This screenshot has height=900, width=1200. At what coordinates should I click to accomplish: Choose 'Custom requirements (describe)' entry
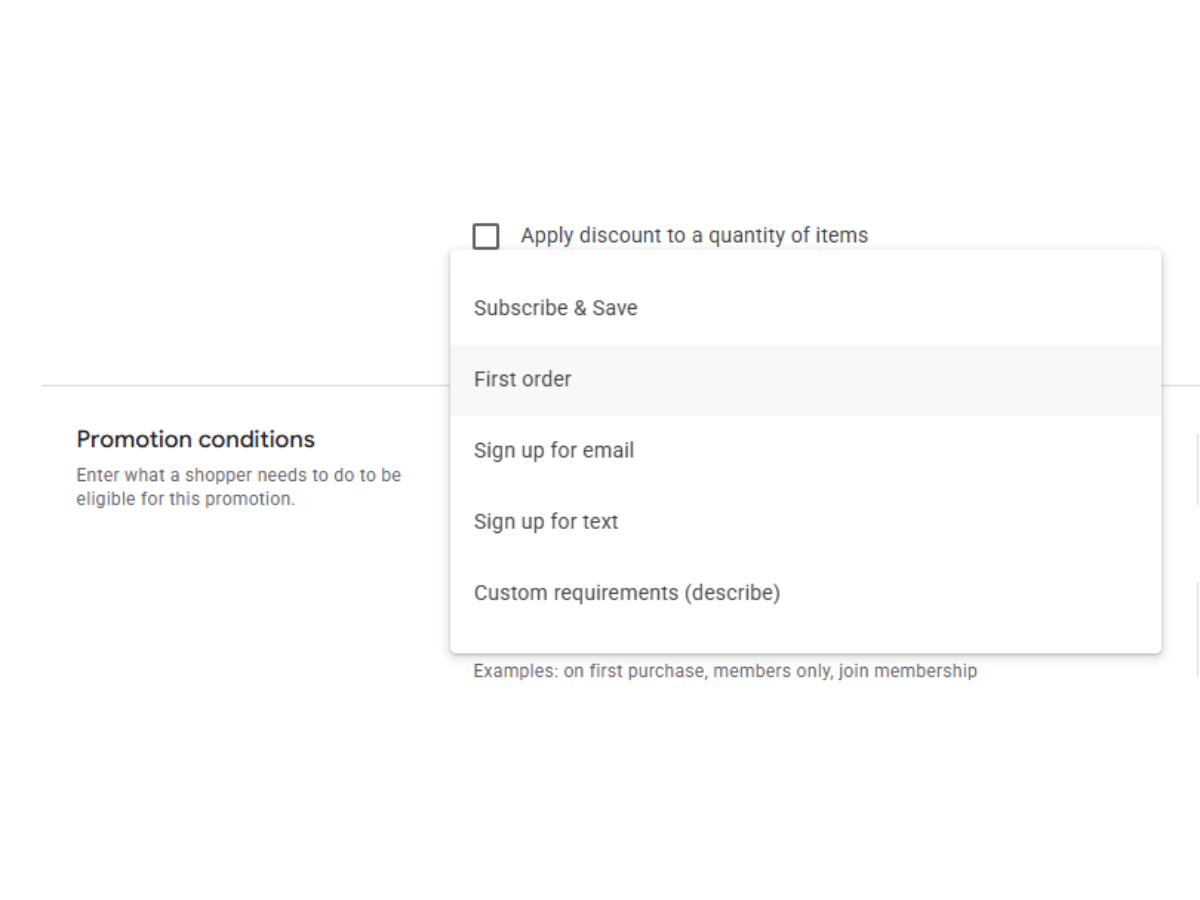click(806, 593)
